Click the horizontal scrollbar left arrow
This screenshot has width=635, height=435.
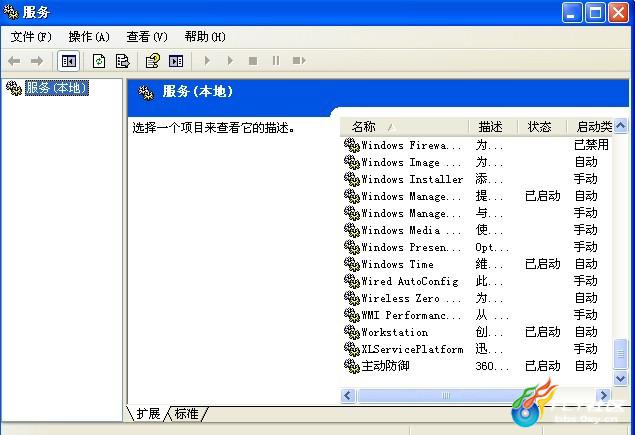(348, 395)
